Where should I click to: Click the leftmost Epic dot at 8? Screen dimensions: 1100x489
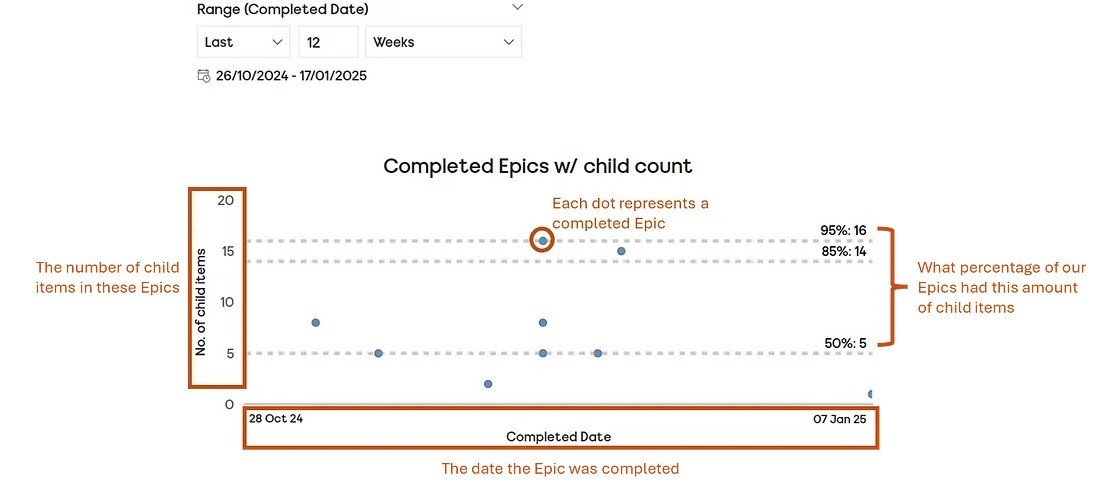(316, 323)
